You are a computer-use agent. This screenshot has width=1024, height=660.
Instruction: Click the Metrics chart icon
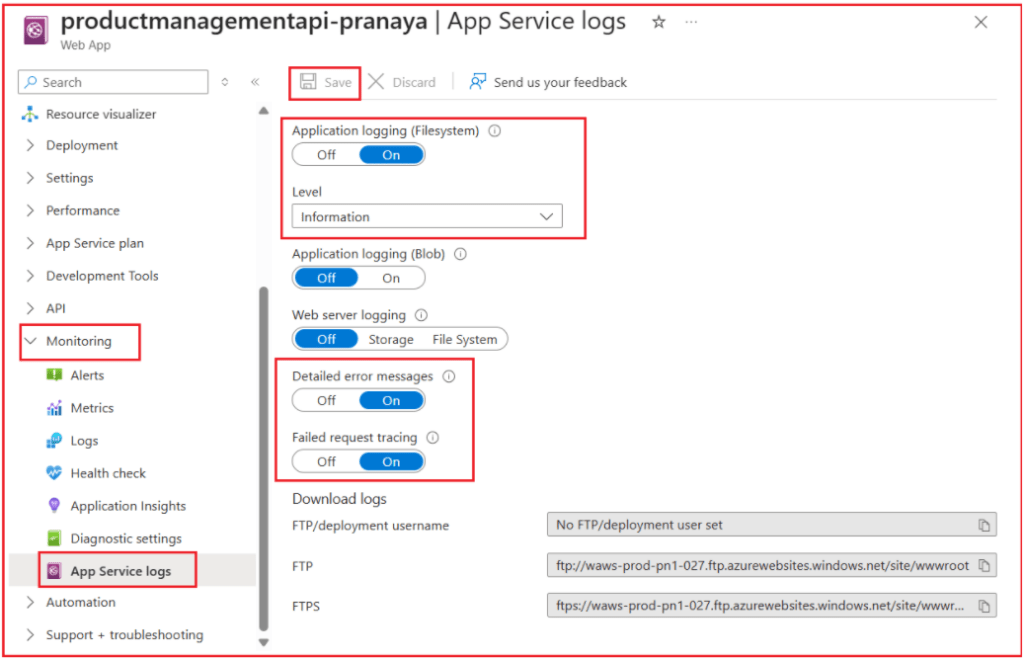pyautogui.click(x=54, y=408)
